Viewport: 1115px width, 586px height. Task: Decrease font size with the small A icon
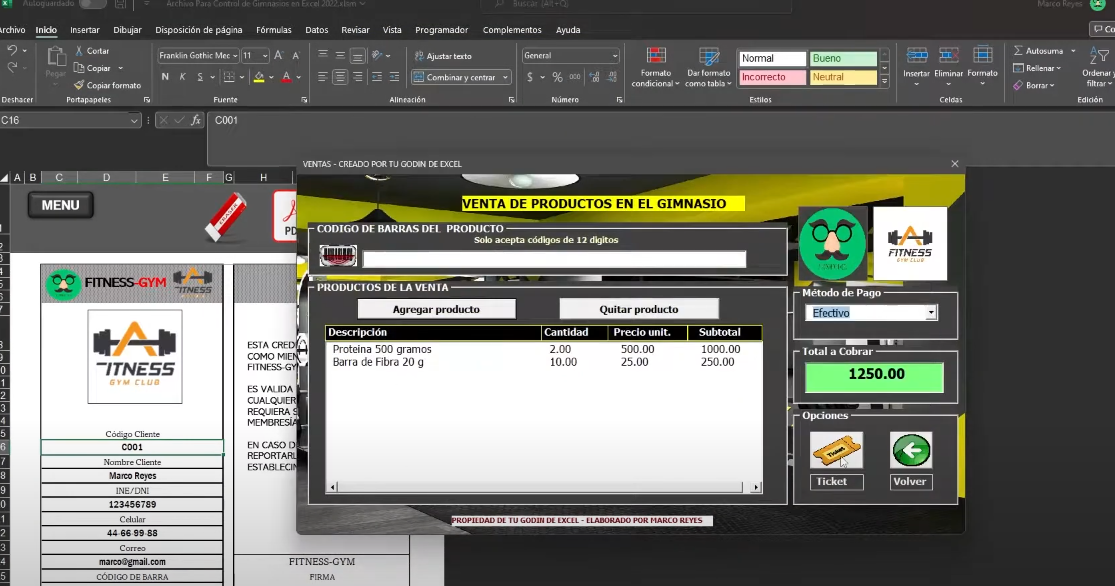296,55
